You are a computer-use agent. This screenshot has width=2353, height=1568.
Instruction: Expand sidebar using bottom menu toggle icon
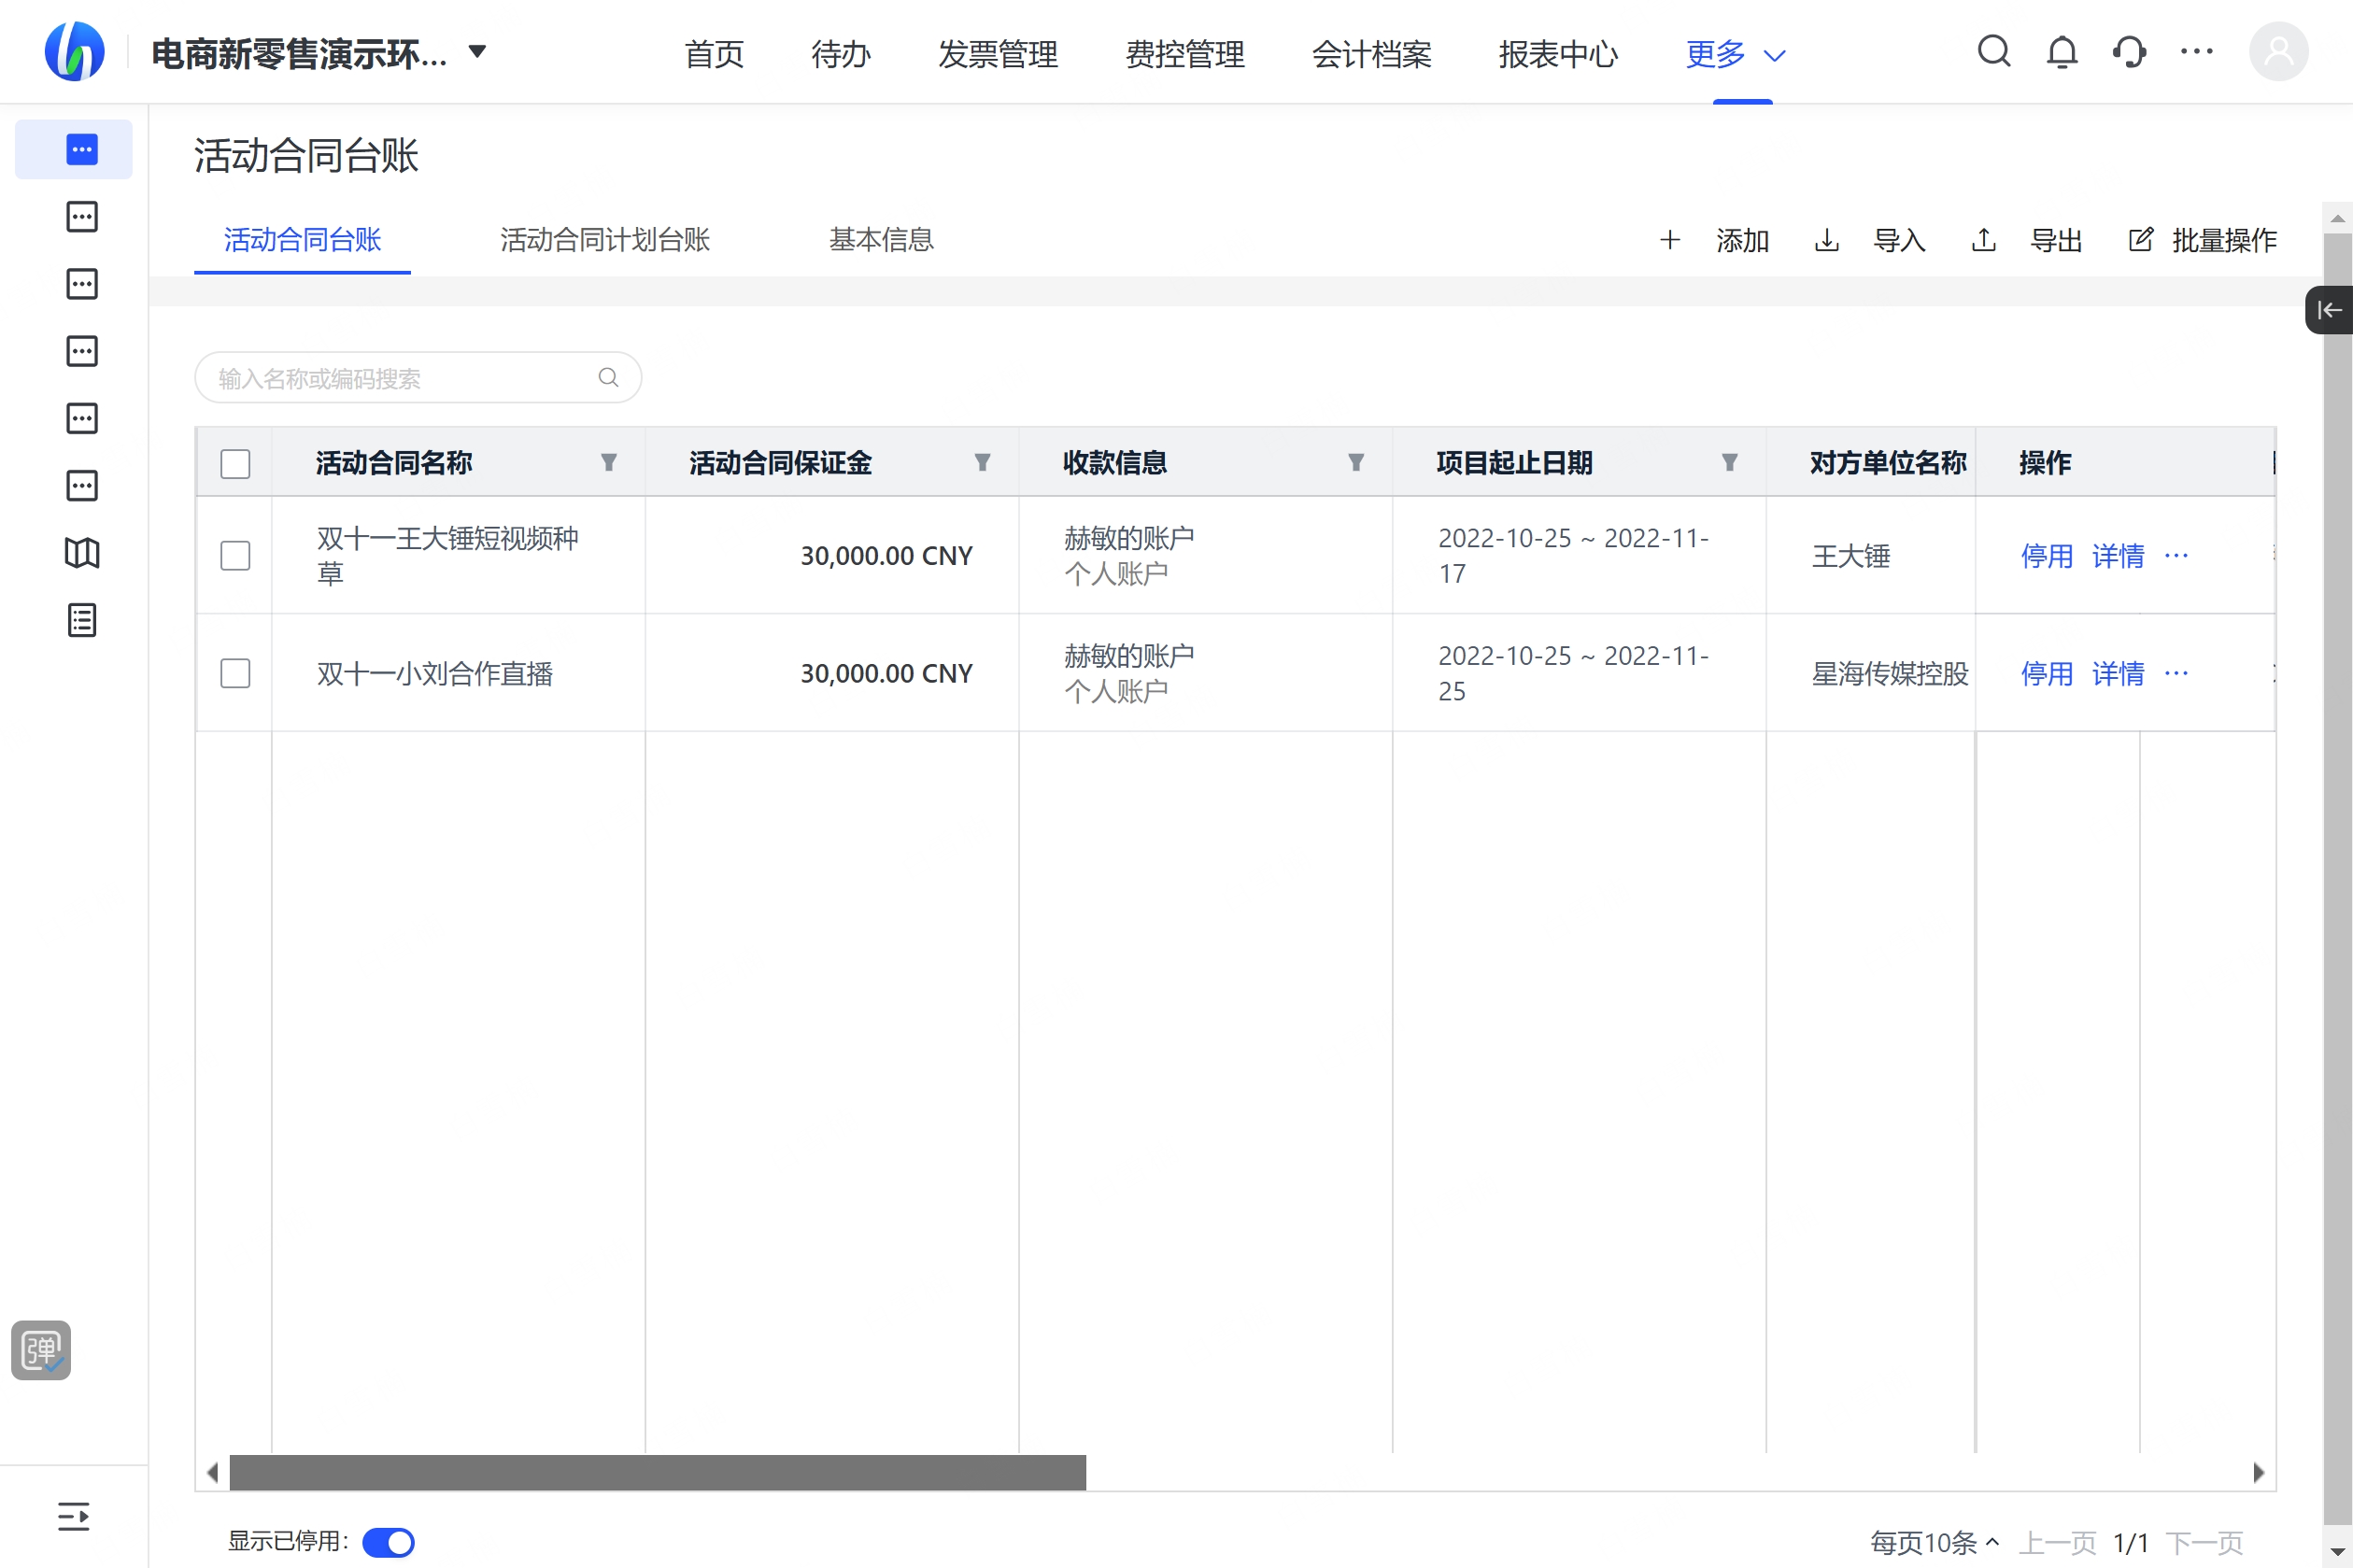73,1516
